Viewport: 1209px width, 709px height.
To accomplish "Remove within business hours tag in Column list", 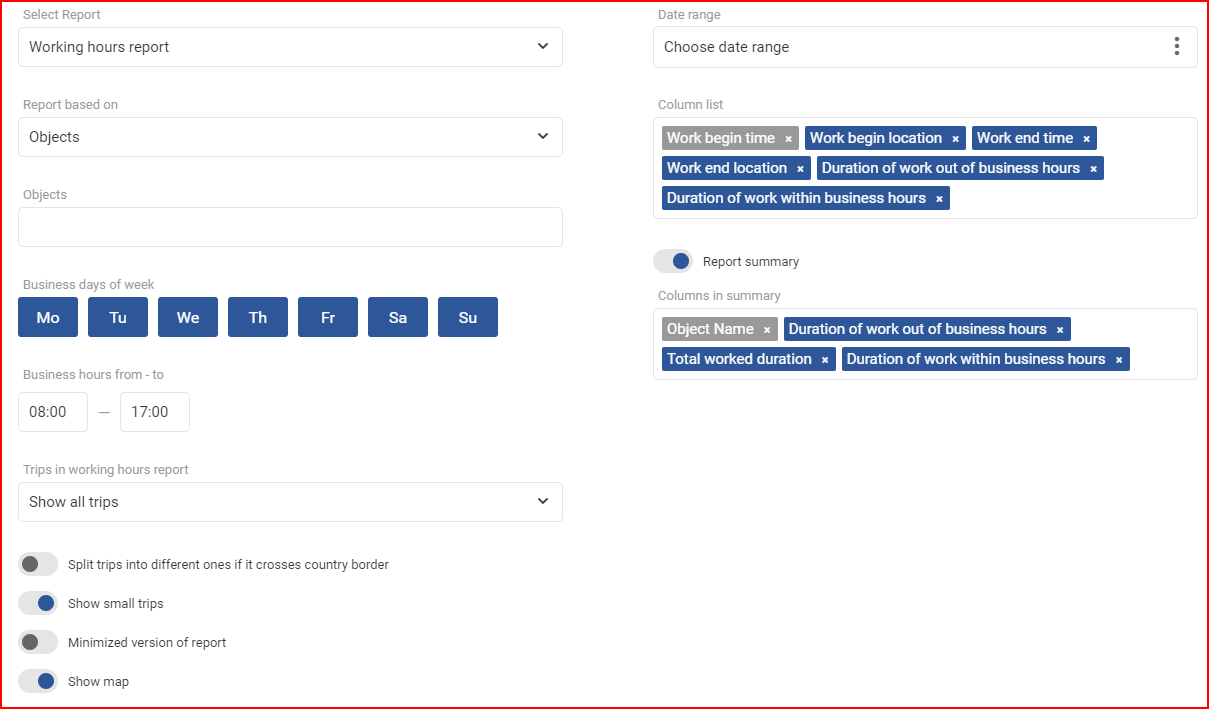I will pyautogui.click(x=939, y=199).
